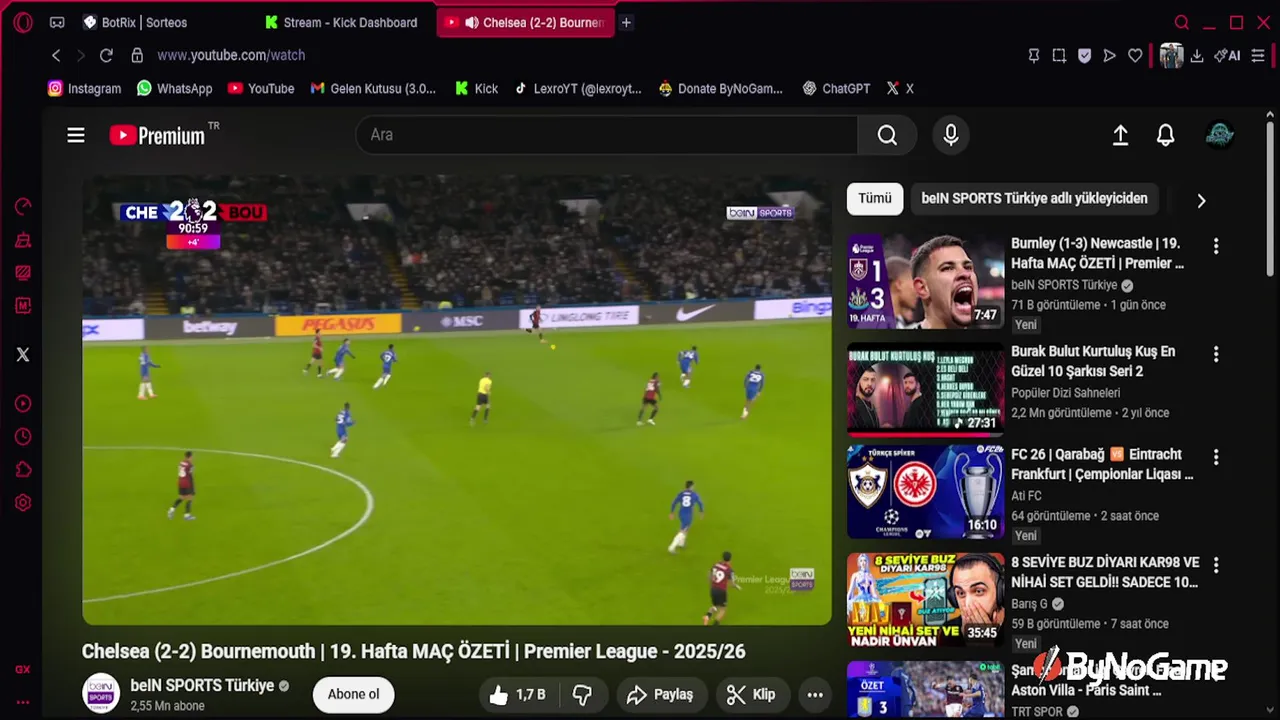Start voice search with the microphone

point(951,135)
